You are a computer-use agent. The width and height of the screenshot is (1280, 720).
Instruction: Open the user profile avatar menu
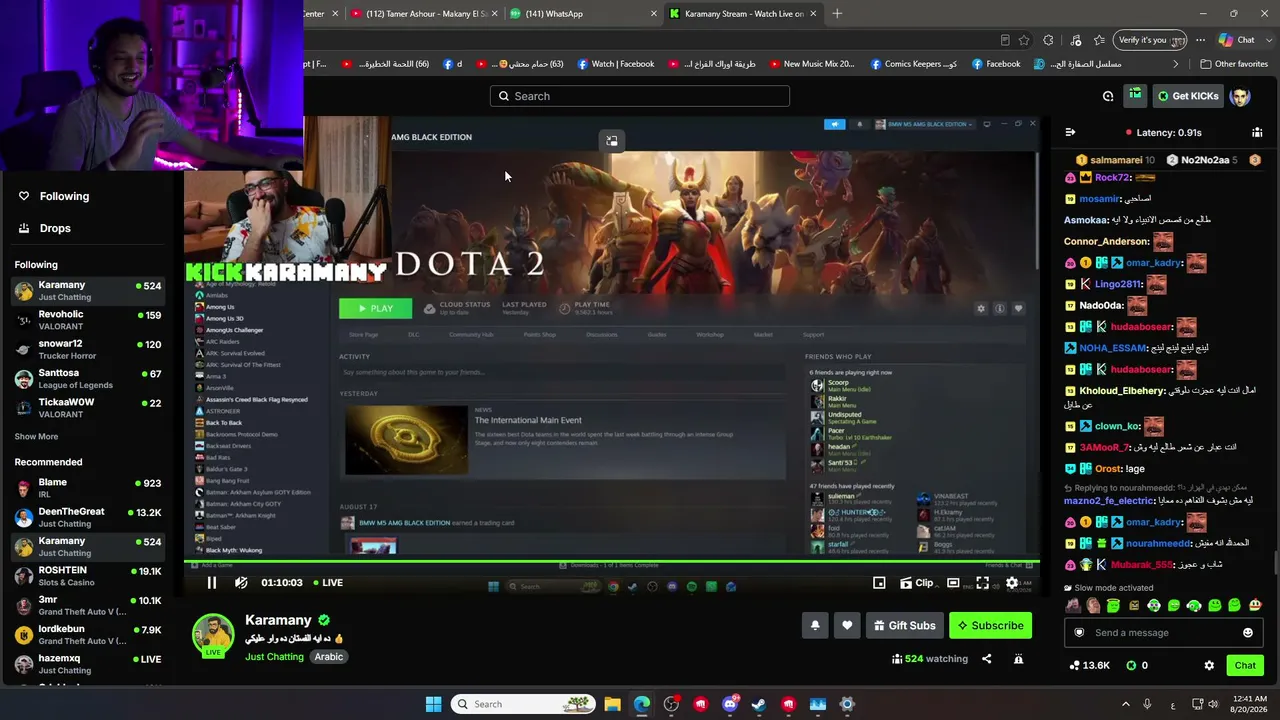pyautogui.click(x=1240, y=96)
